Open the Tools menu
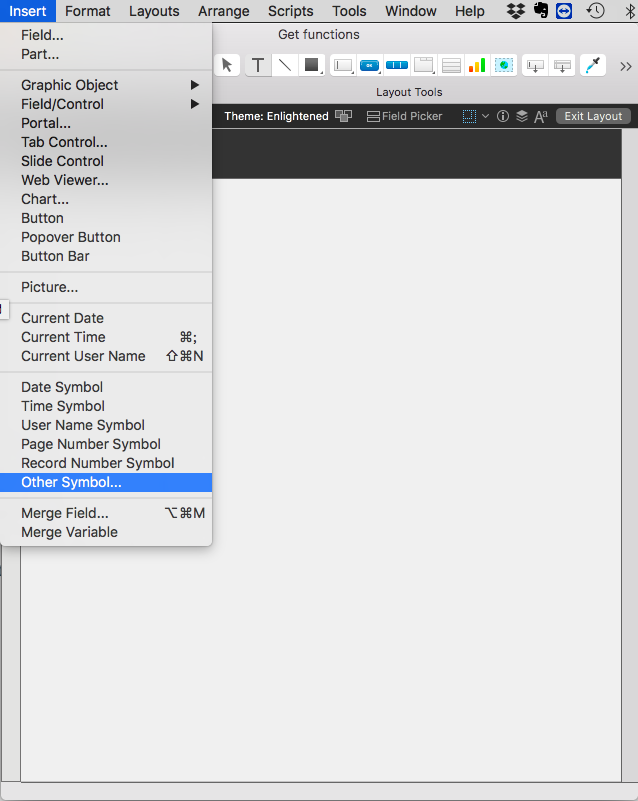Viewport: 638px width, 801px height. coord(349,11)
